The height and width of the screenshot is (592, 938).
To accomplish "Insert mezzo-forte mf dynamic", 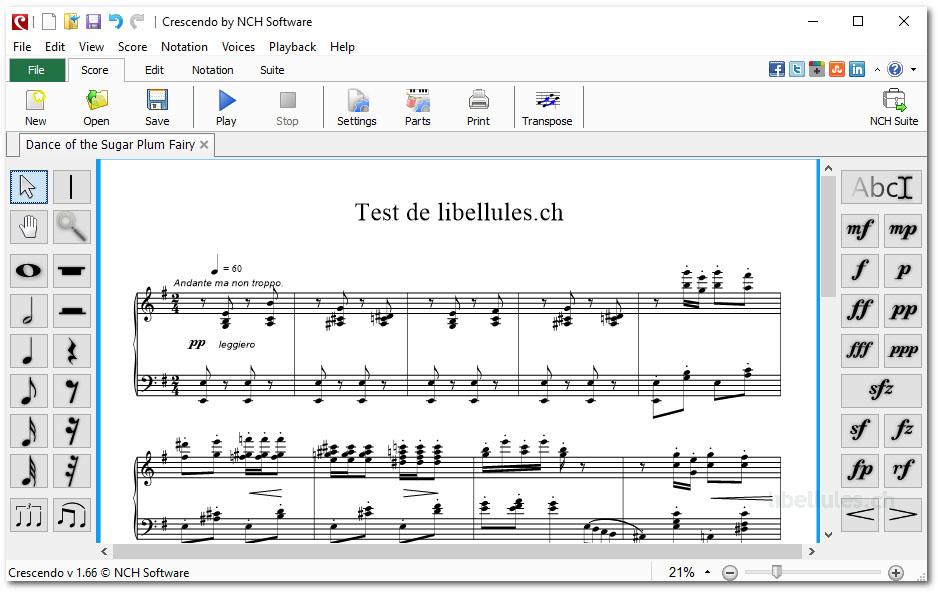I will pyautogui.click(x=860, y=230).
